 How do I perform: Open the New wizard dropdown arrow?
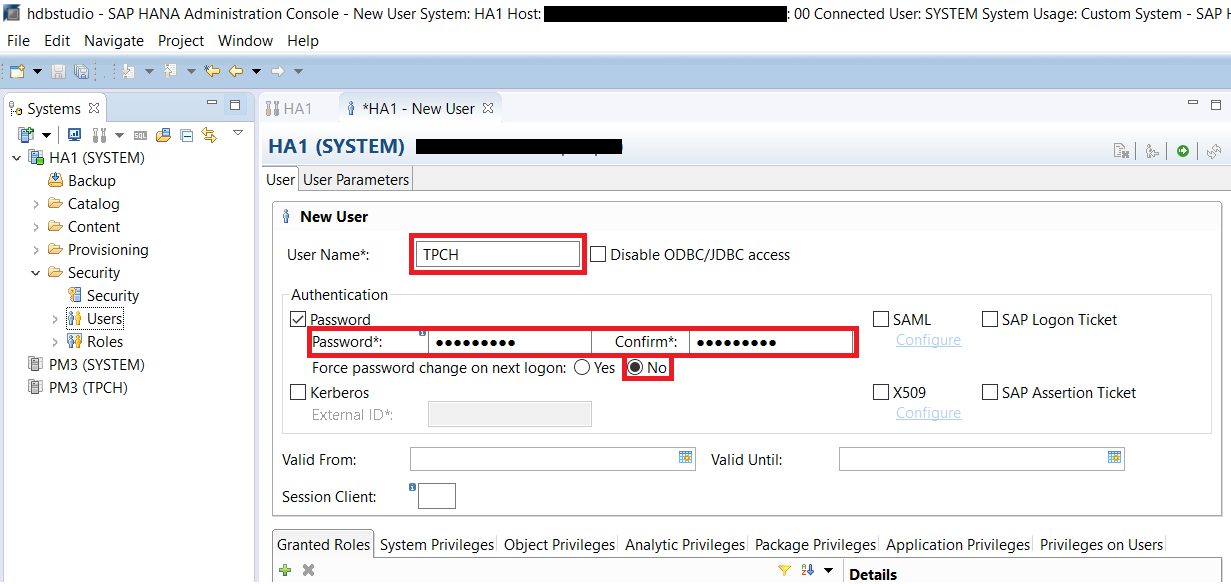(37, 71)
